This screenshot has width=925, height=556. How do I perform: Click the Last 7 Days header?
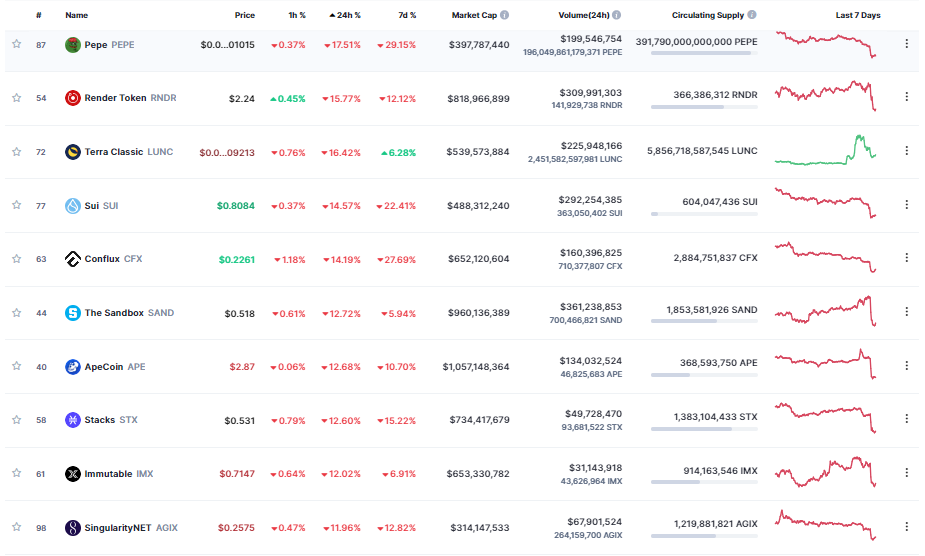858,15
